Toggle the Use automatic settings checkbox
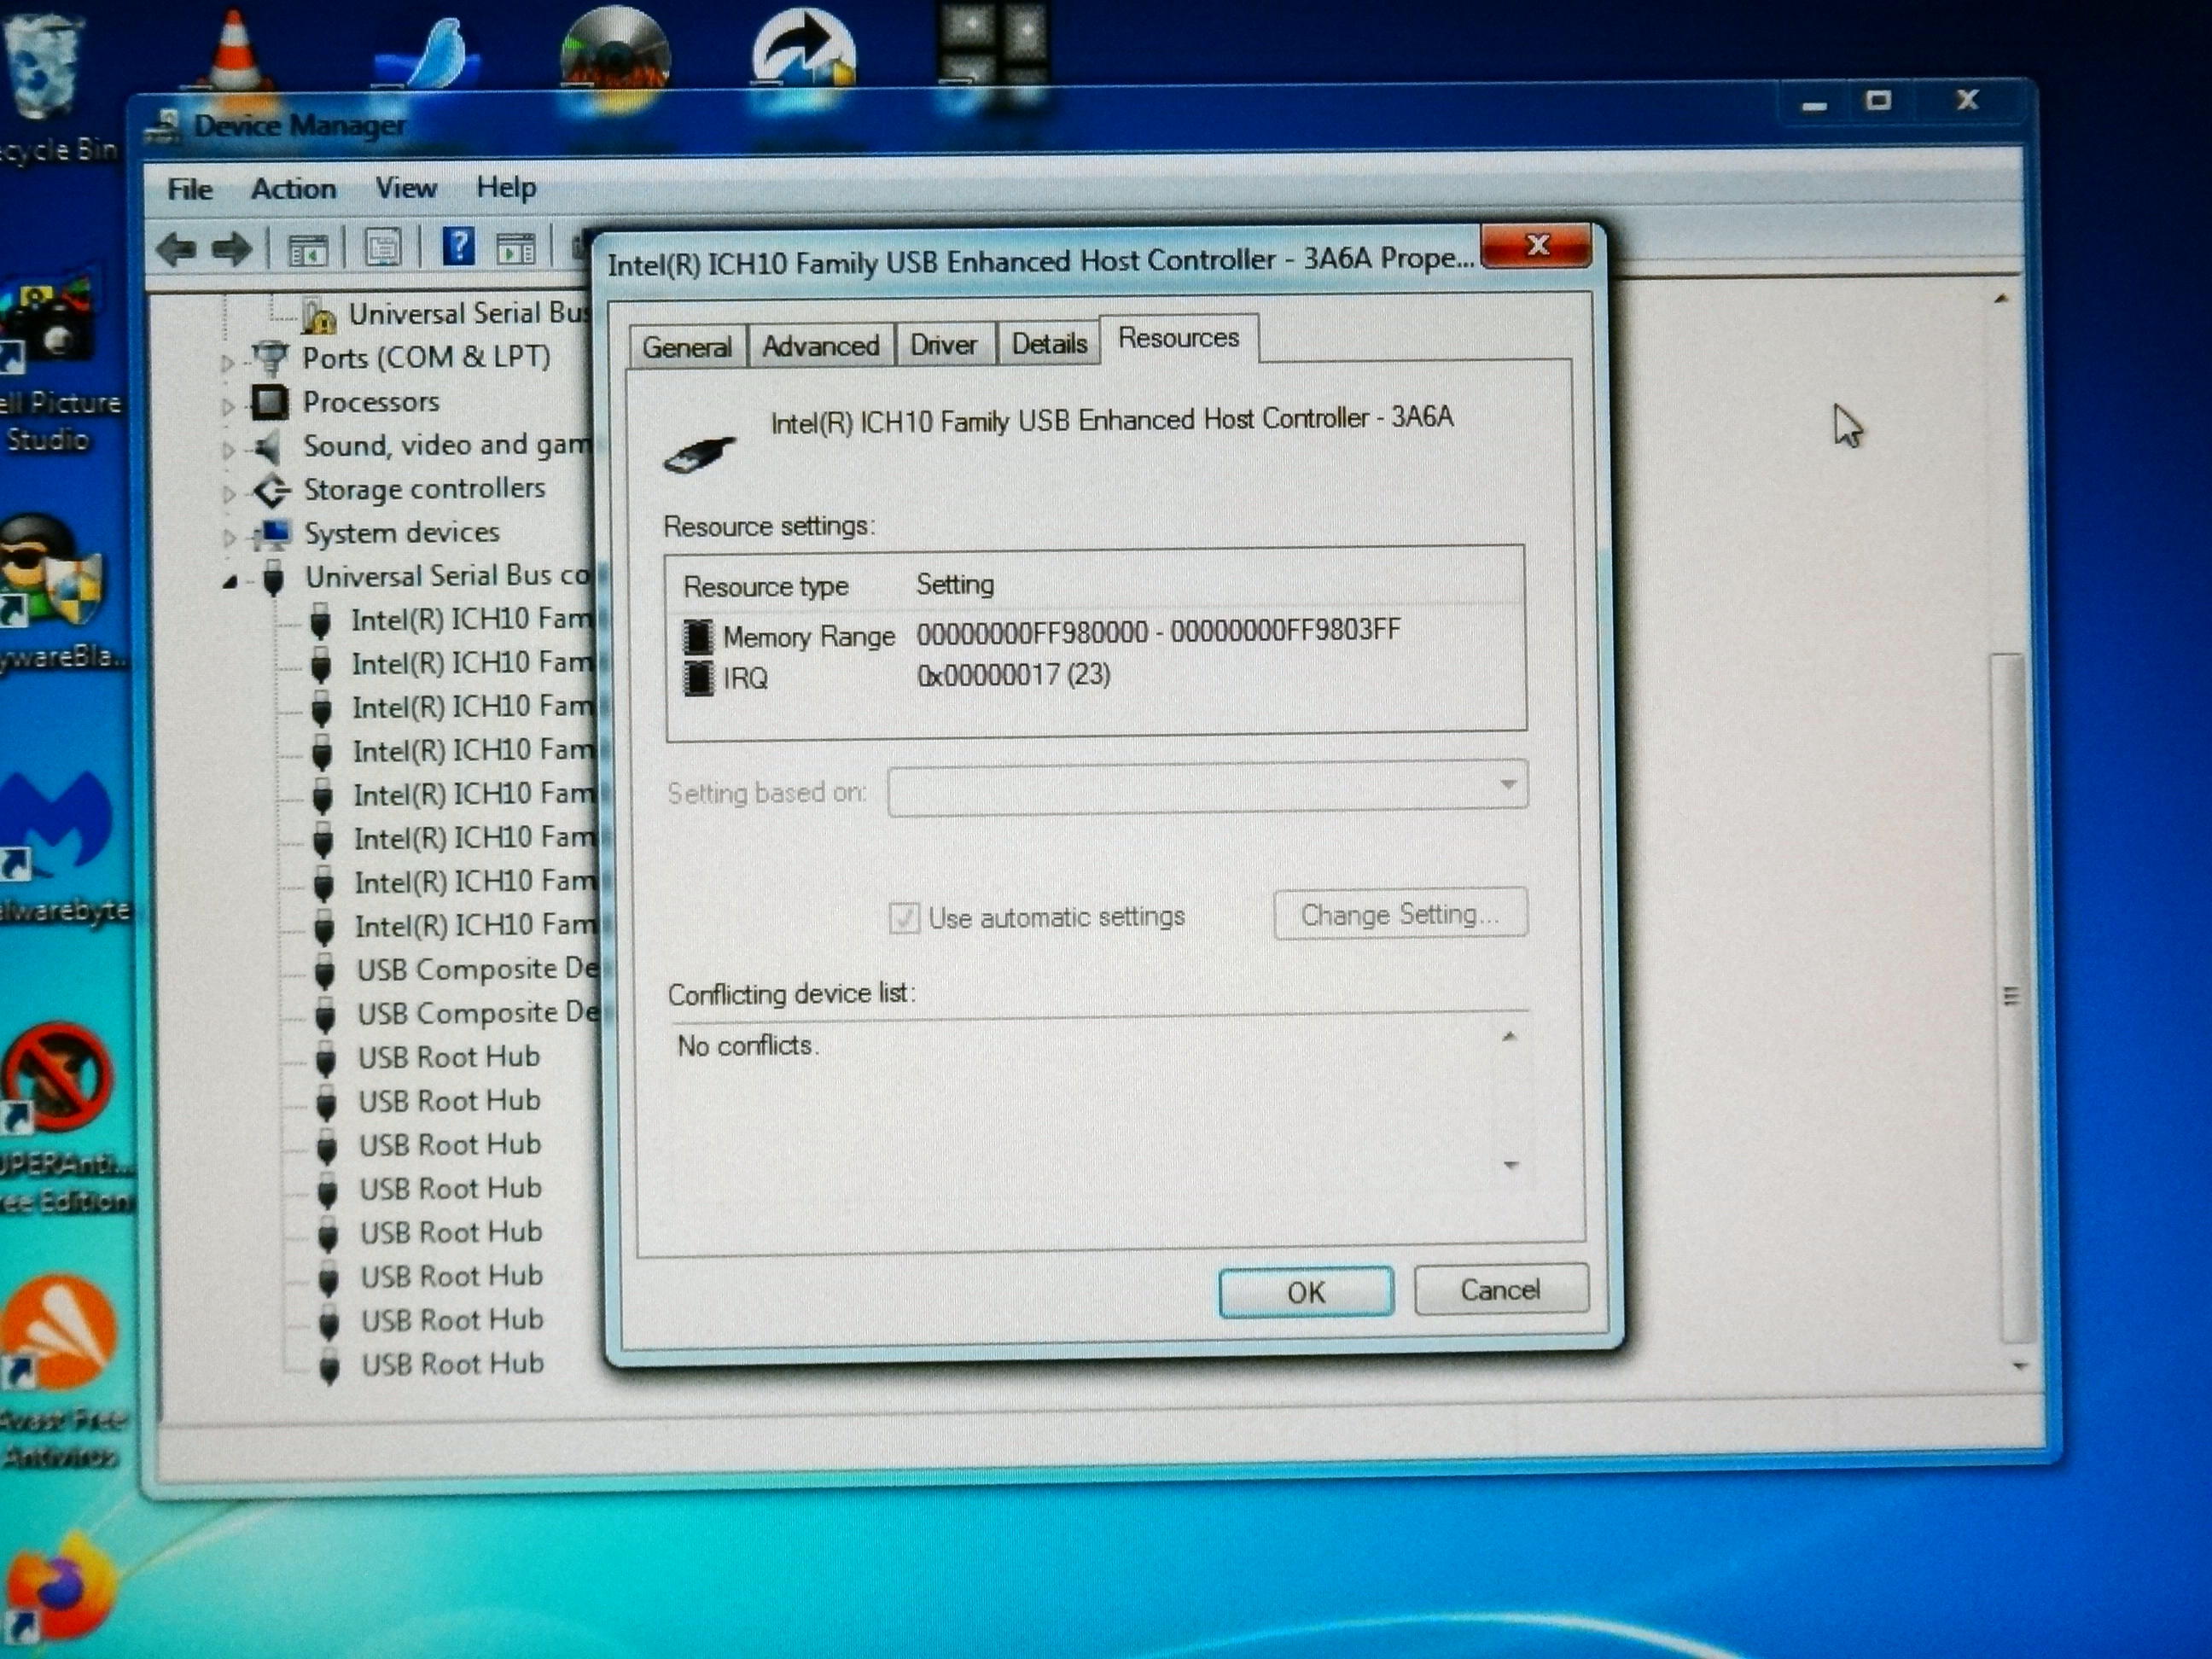 coord(904,917)
